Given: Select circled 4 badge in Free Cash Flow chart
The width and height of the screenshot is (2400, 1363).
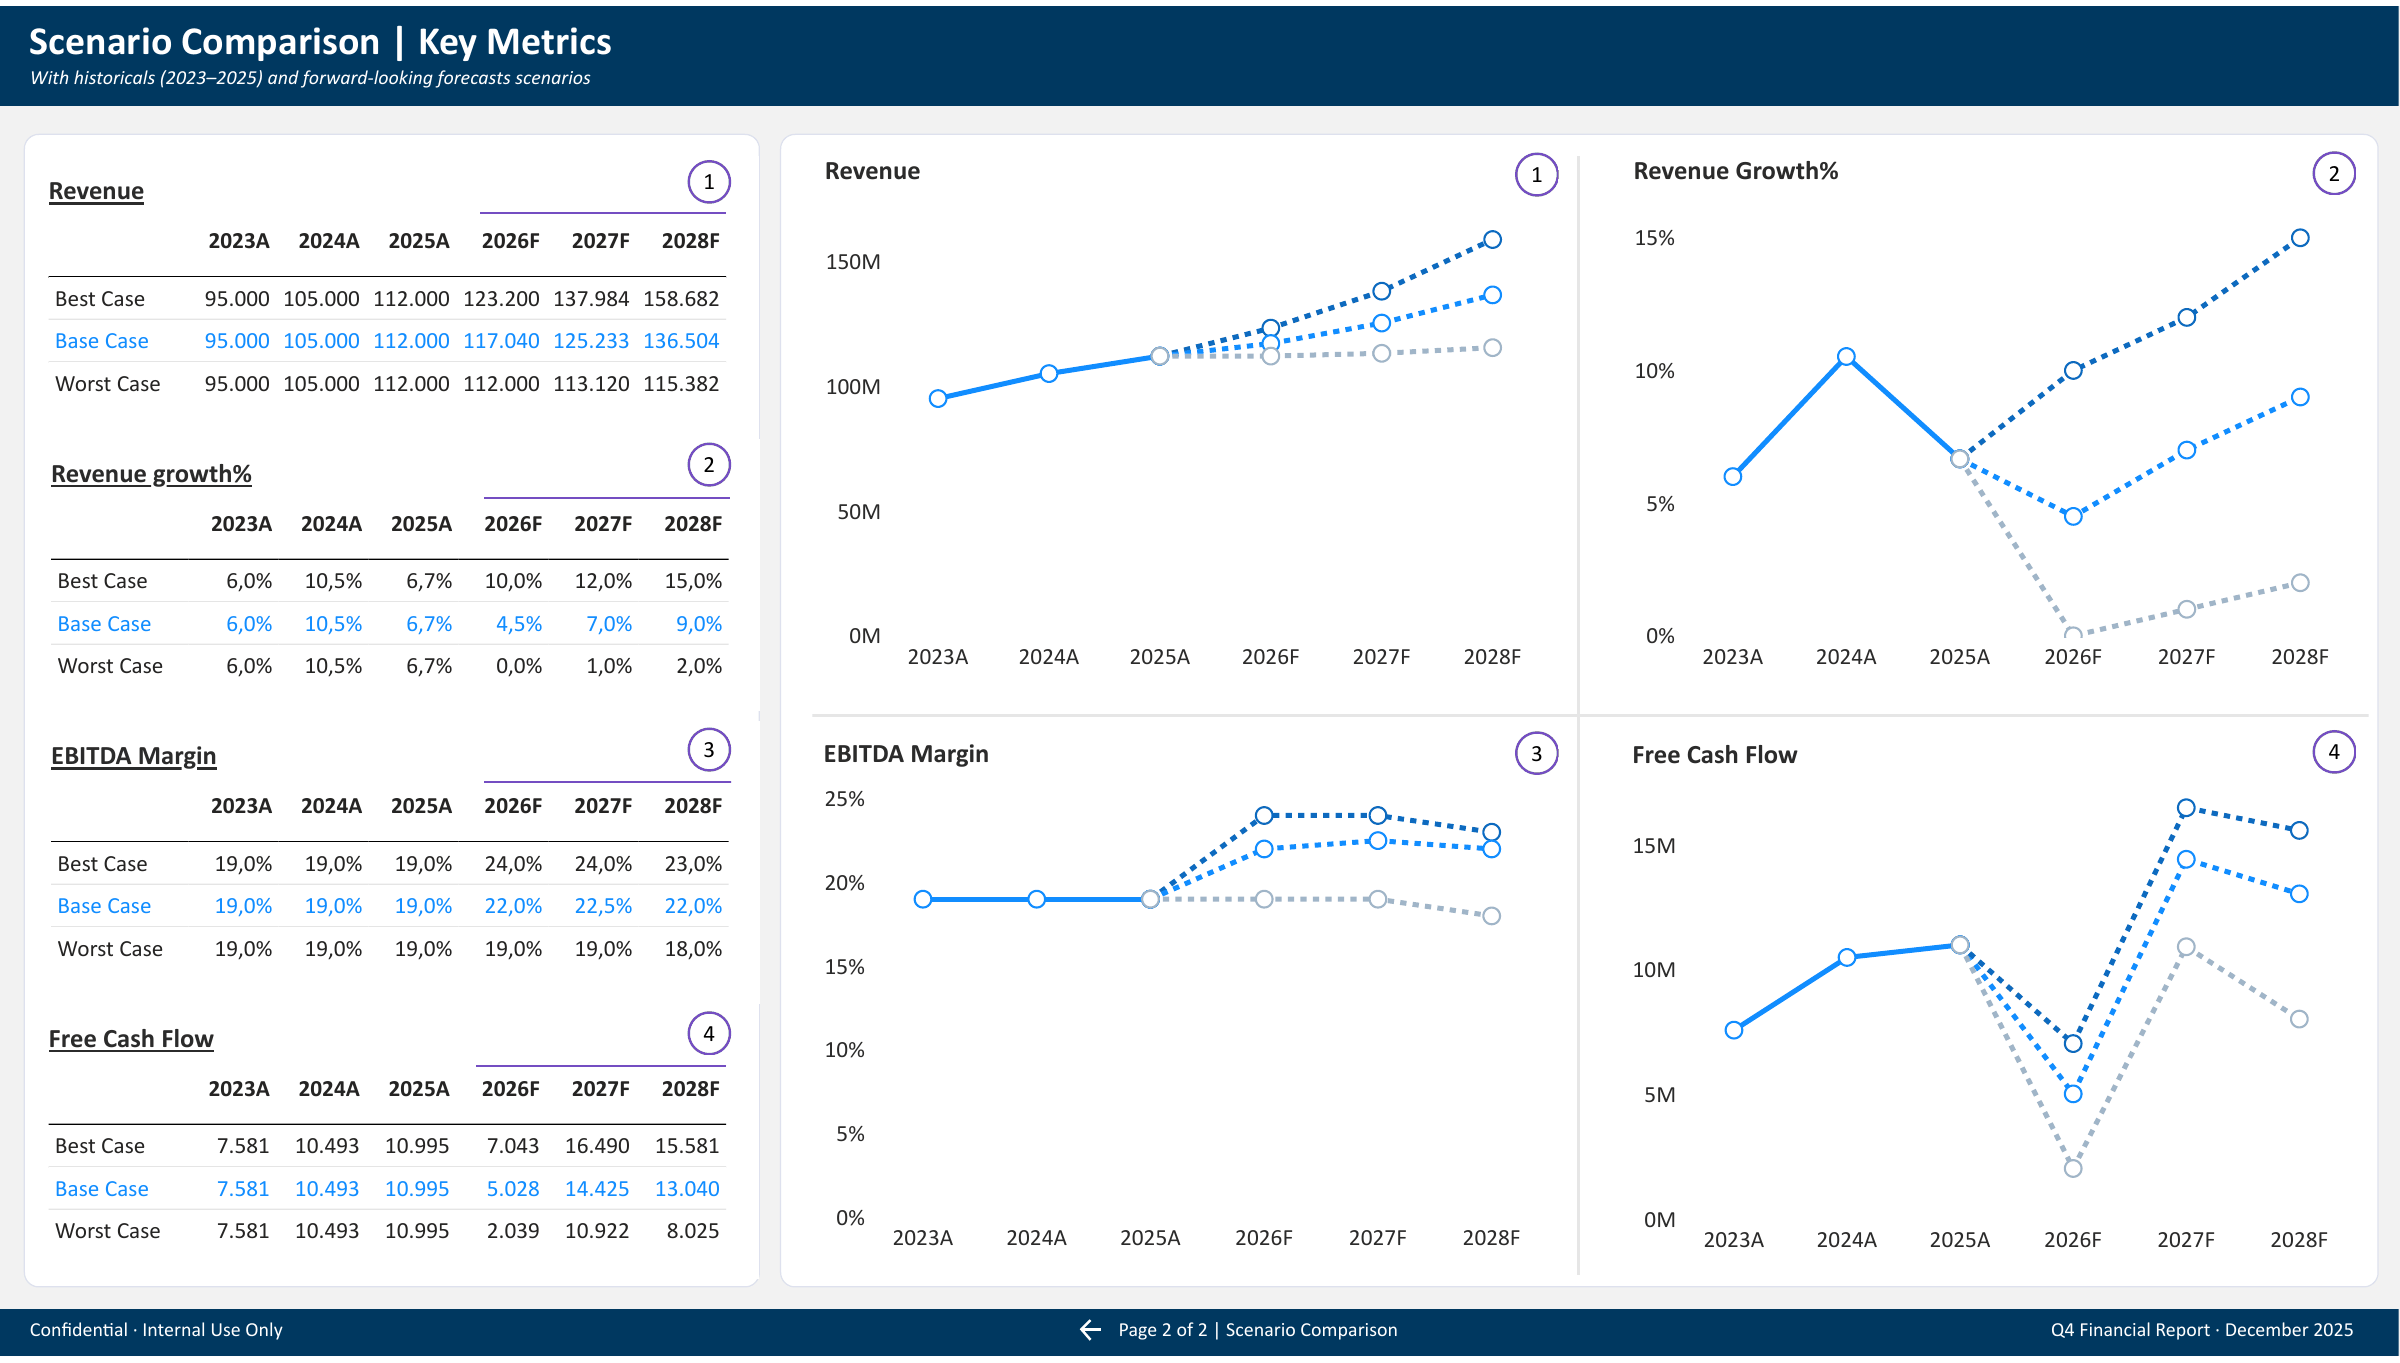Looking at the screenshot, I should (x=2334, y=752).
